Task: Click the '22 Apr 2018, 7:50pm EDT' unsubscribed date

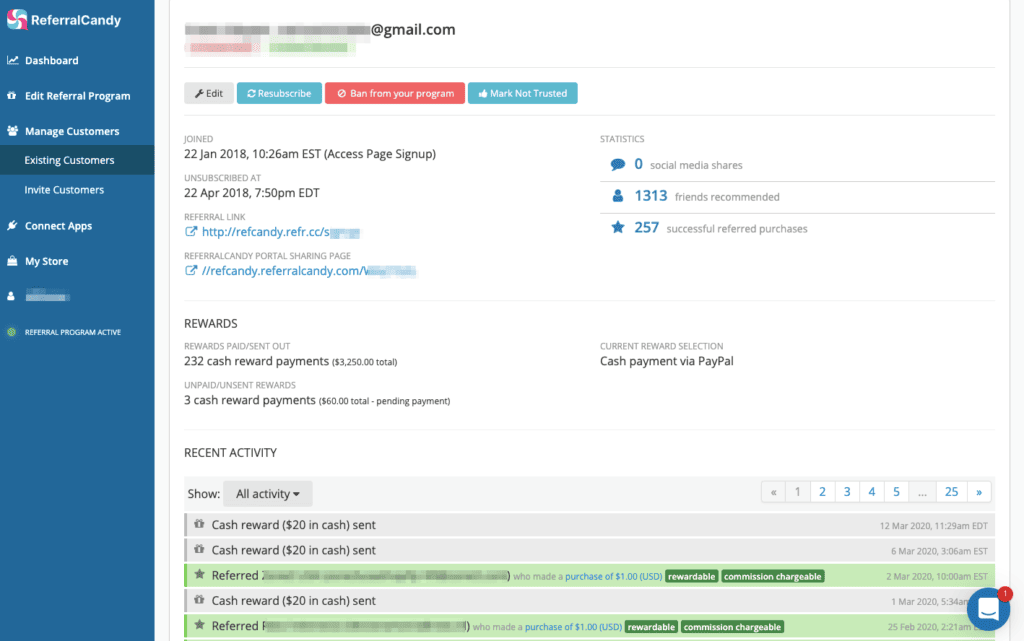Action: click(x=251, y=193)
